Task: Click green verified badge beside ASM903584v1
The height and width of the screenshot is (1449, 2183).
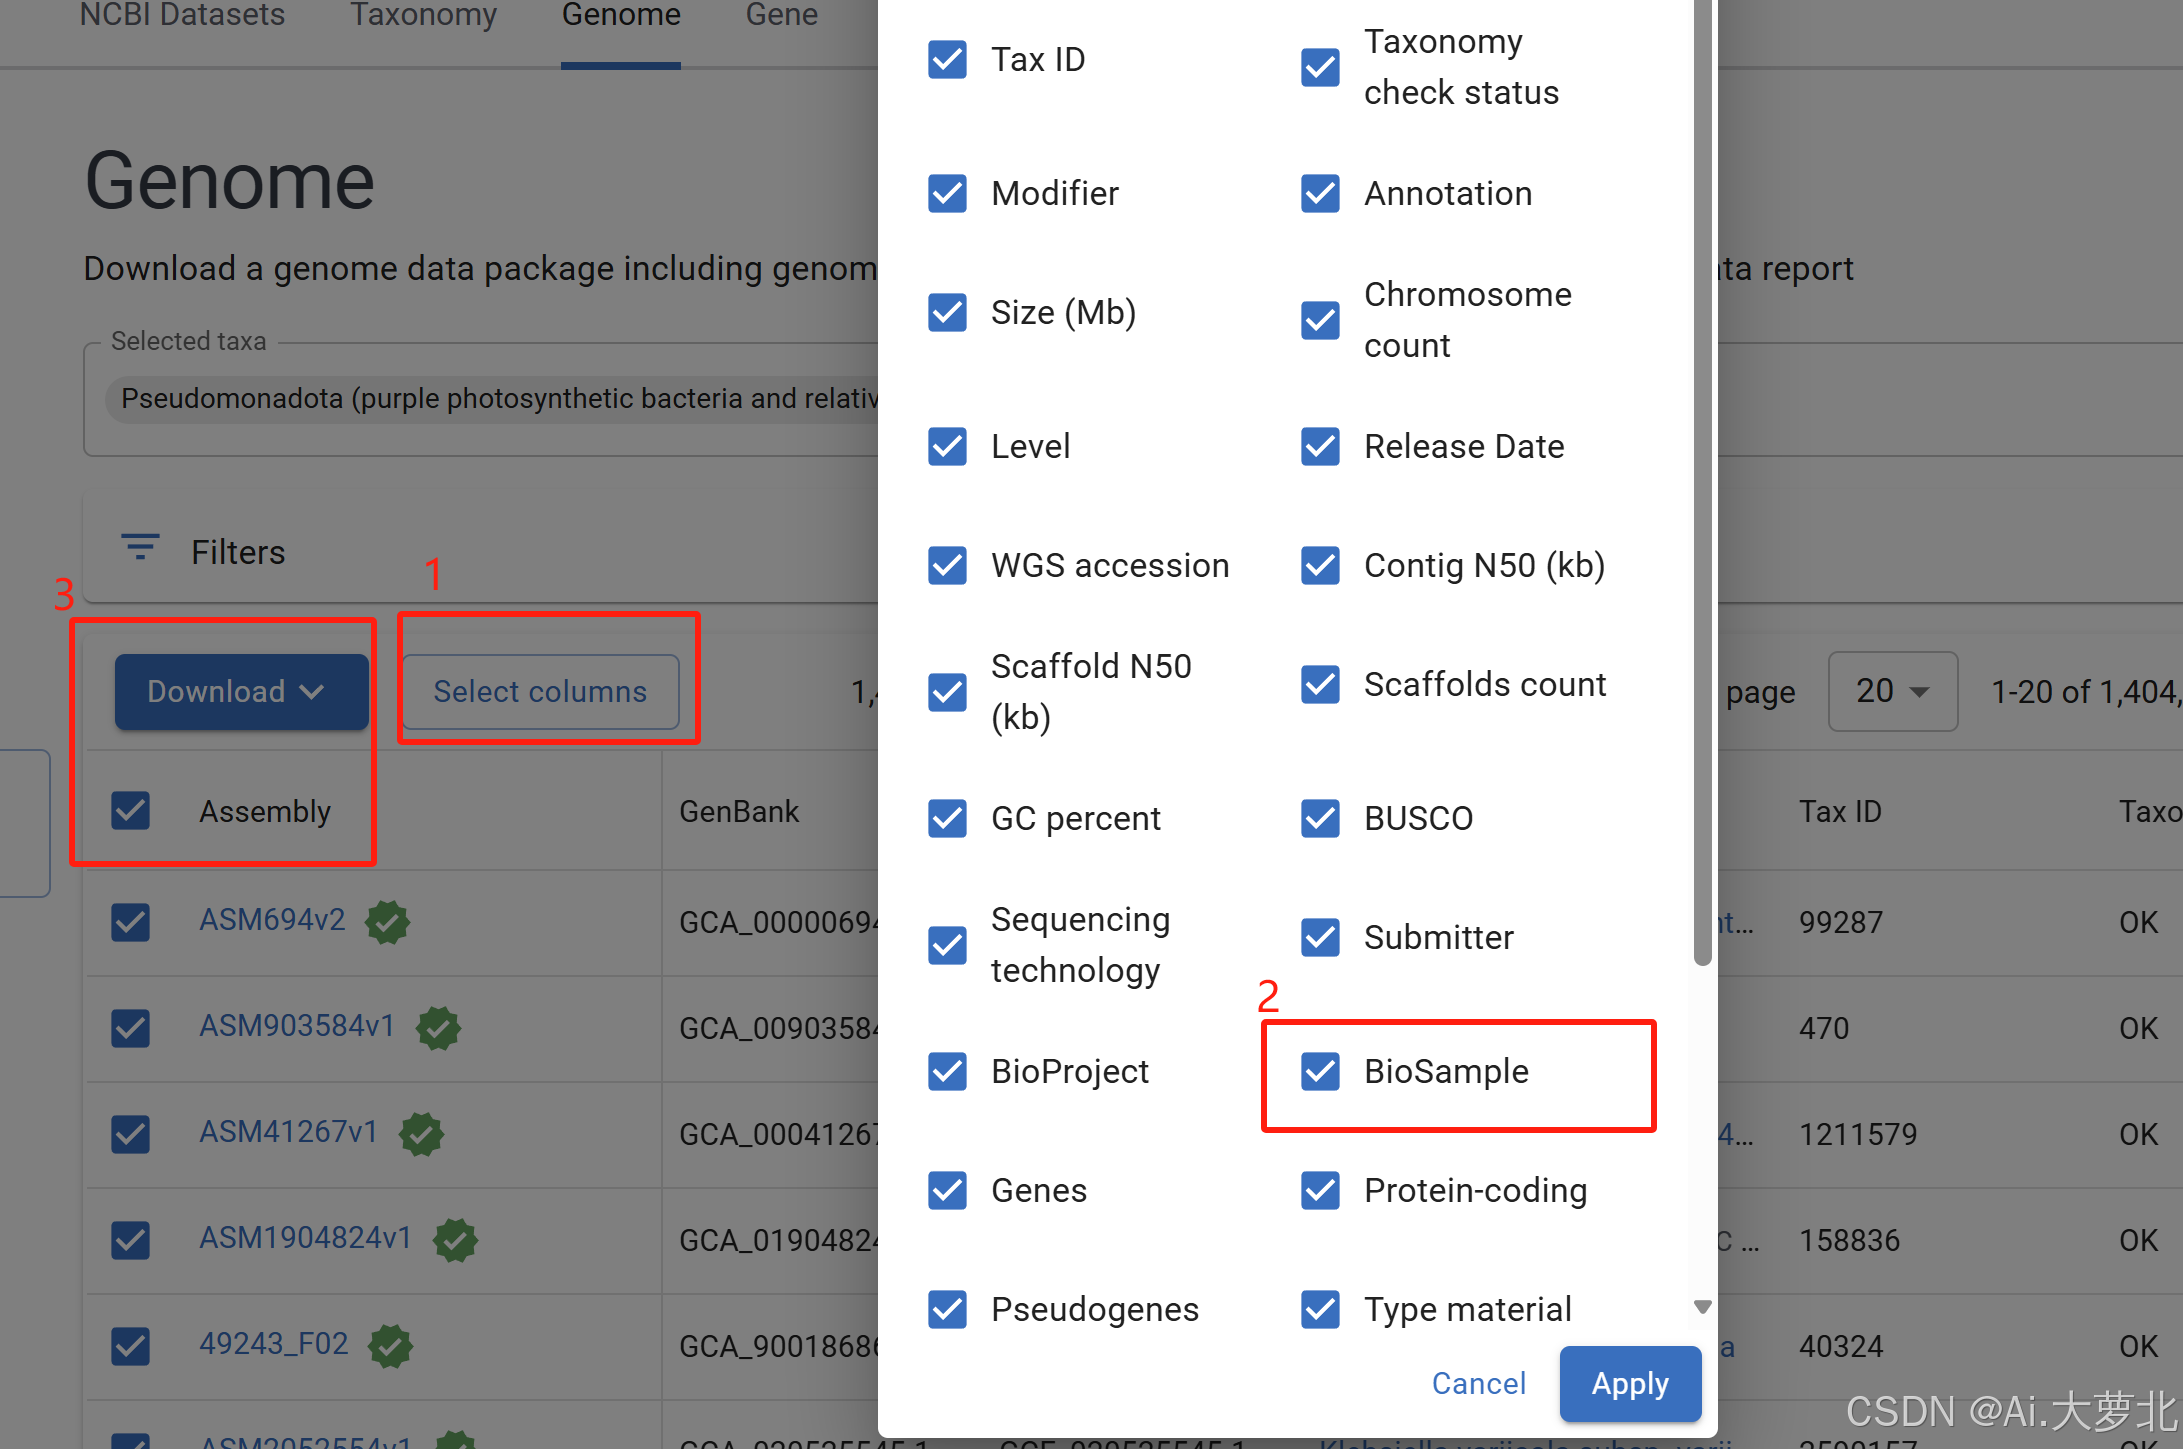Action: pos(438,1028)
